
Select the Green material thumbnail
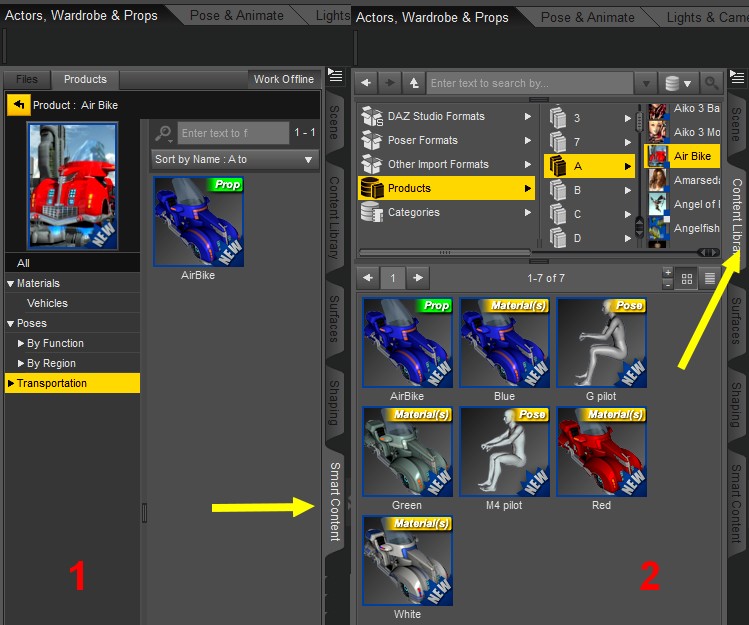click(x=407, y=451)
